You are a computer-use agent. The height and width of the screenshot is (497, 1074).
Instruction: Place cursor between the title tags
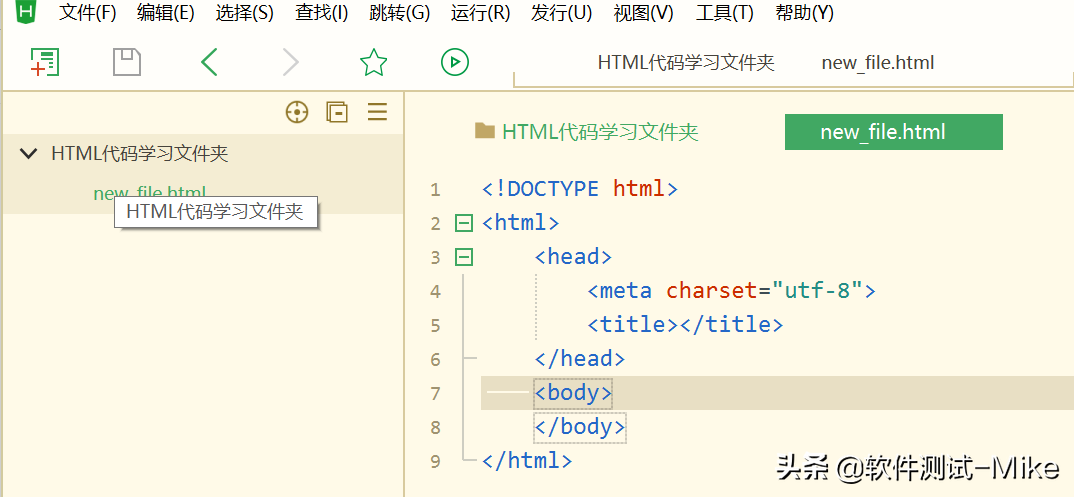(x=678, y=325)
